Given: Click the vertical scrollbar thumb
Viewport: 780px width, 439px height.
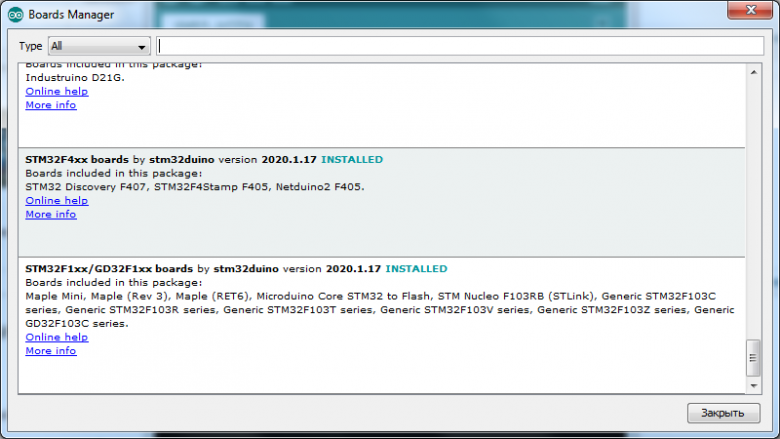Looking at the screenshot, I should tap(753, 358).
